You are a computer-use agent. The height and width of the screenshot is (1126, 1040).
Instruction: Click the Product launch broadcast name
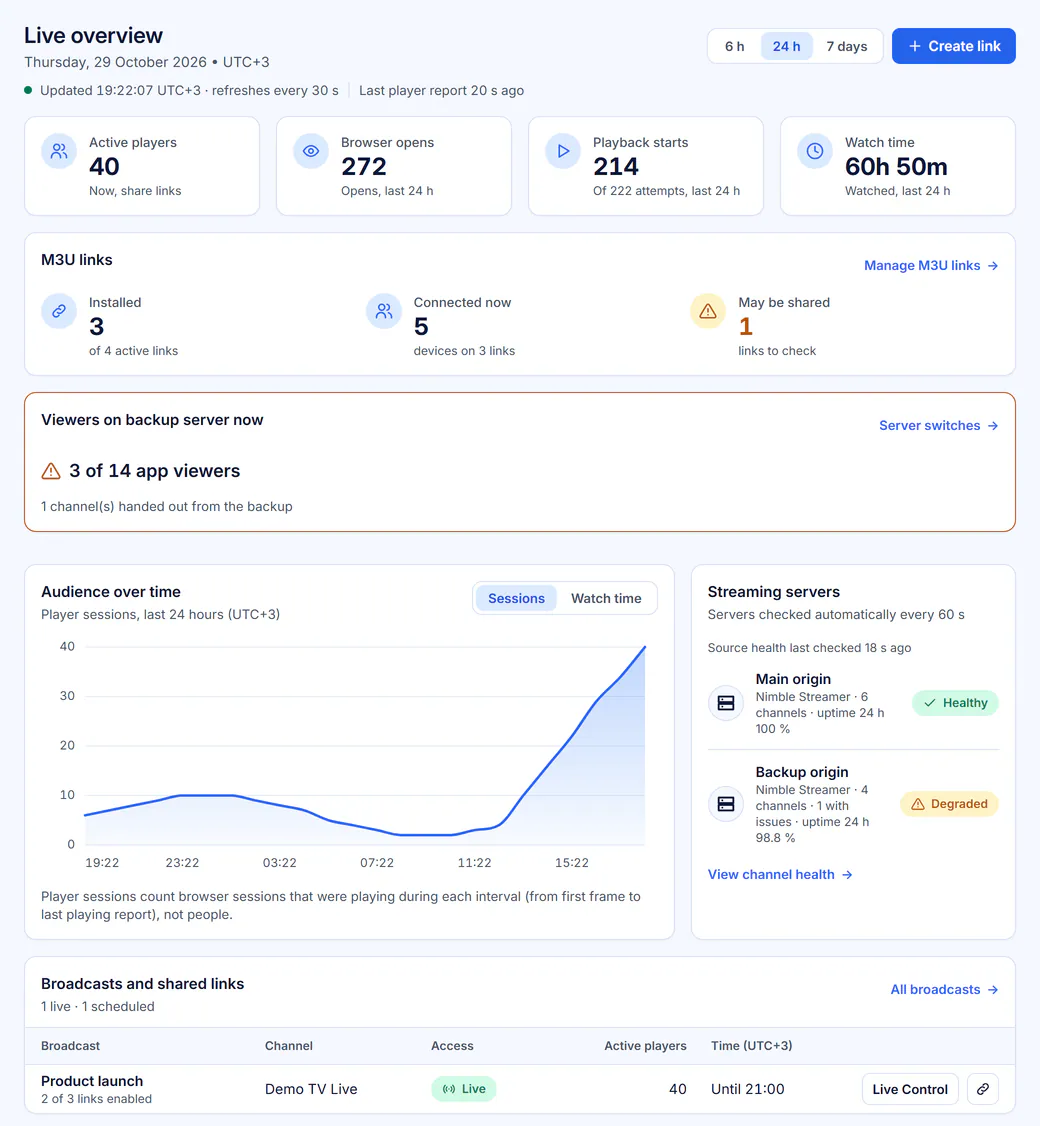click(92, 1081)
